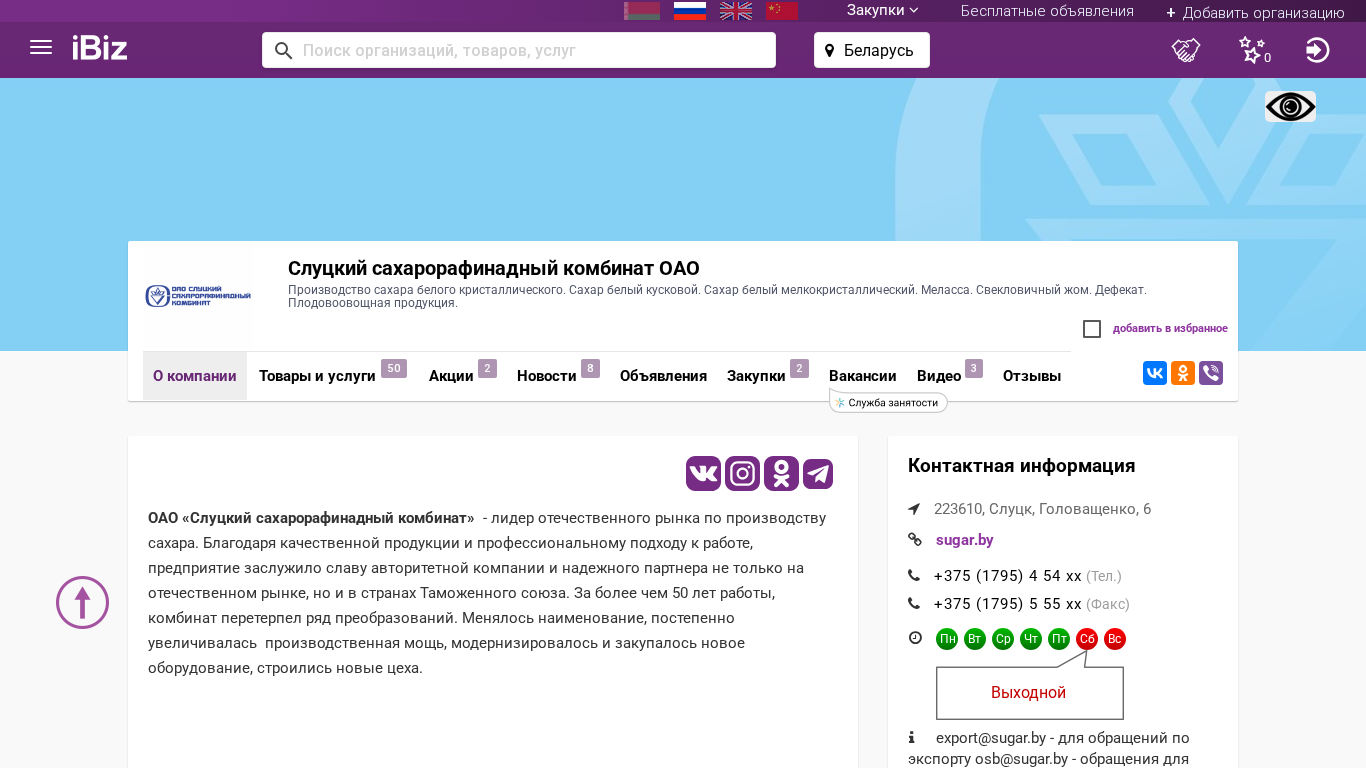The width and height of the screenshot is (1366, 768).
Task: Visit the sugar.by website link
Action: (x=965, y=540)
